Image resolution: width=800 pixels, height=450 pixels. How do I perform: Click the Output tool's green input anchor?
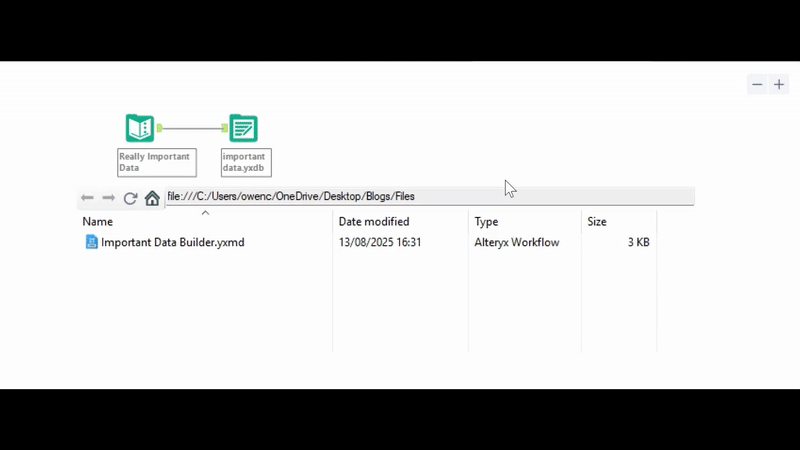224,128
